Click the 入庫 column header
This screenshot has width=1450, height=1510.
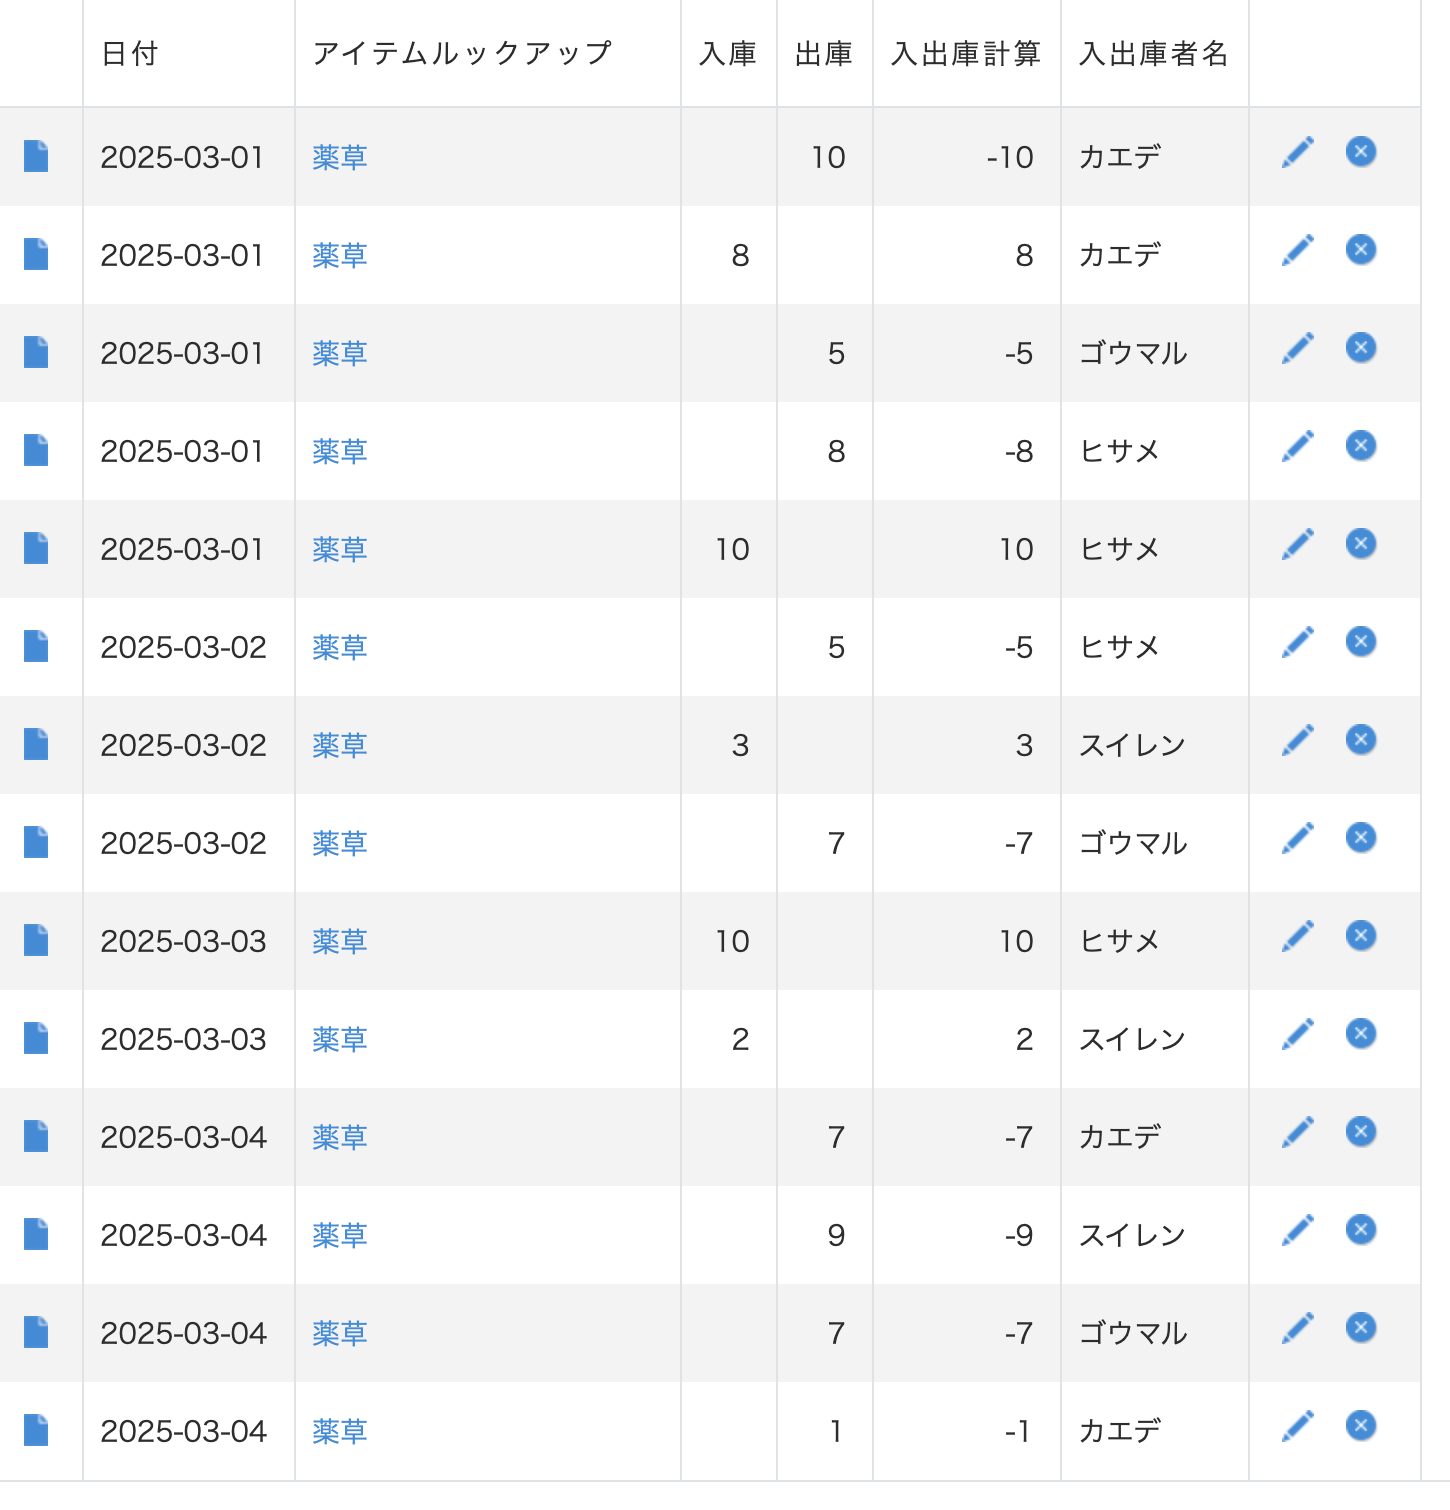point(728,53)
